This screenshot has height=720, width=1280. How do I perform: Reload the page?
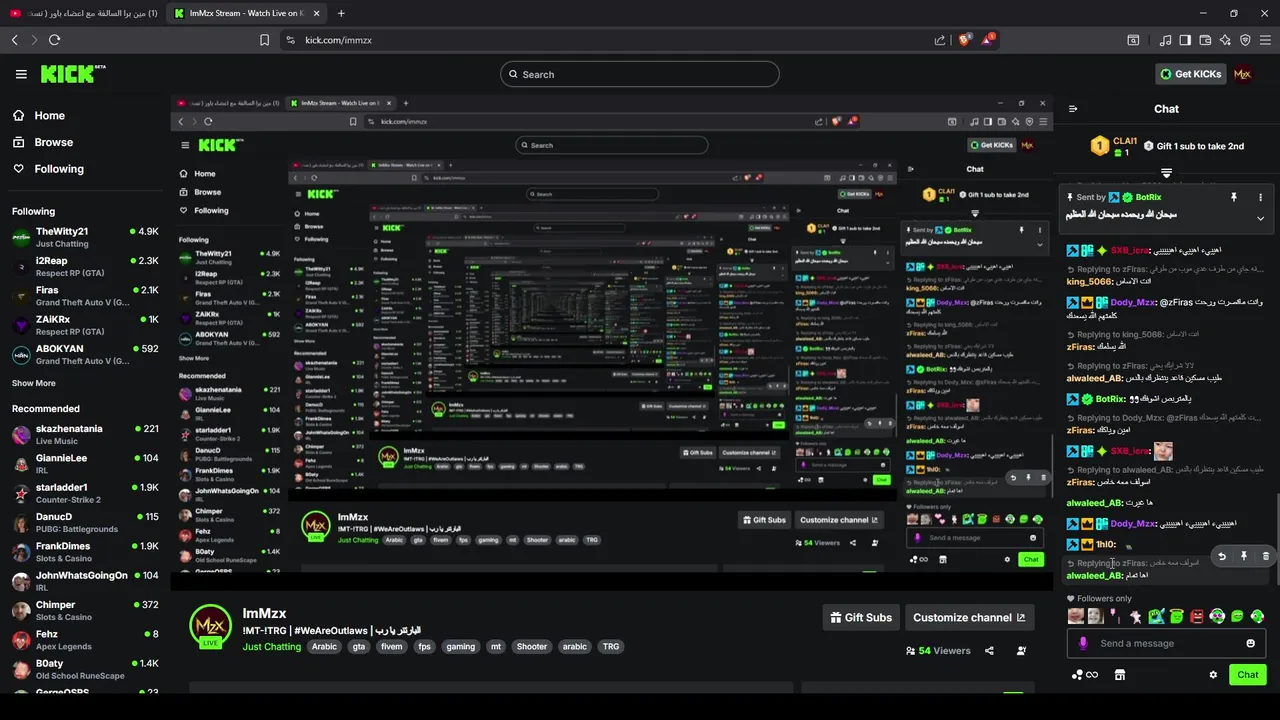(x=54, y=40)
